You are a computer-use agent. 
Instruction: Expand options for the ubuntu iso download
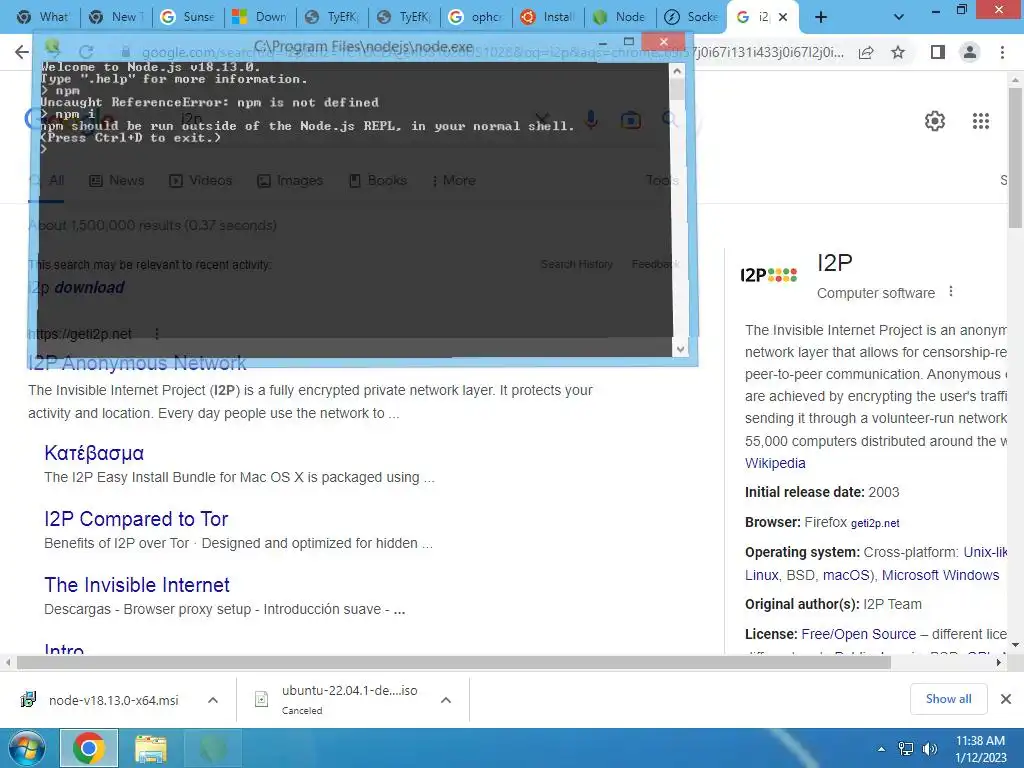pyautogui.click(x=446, y=700)
